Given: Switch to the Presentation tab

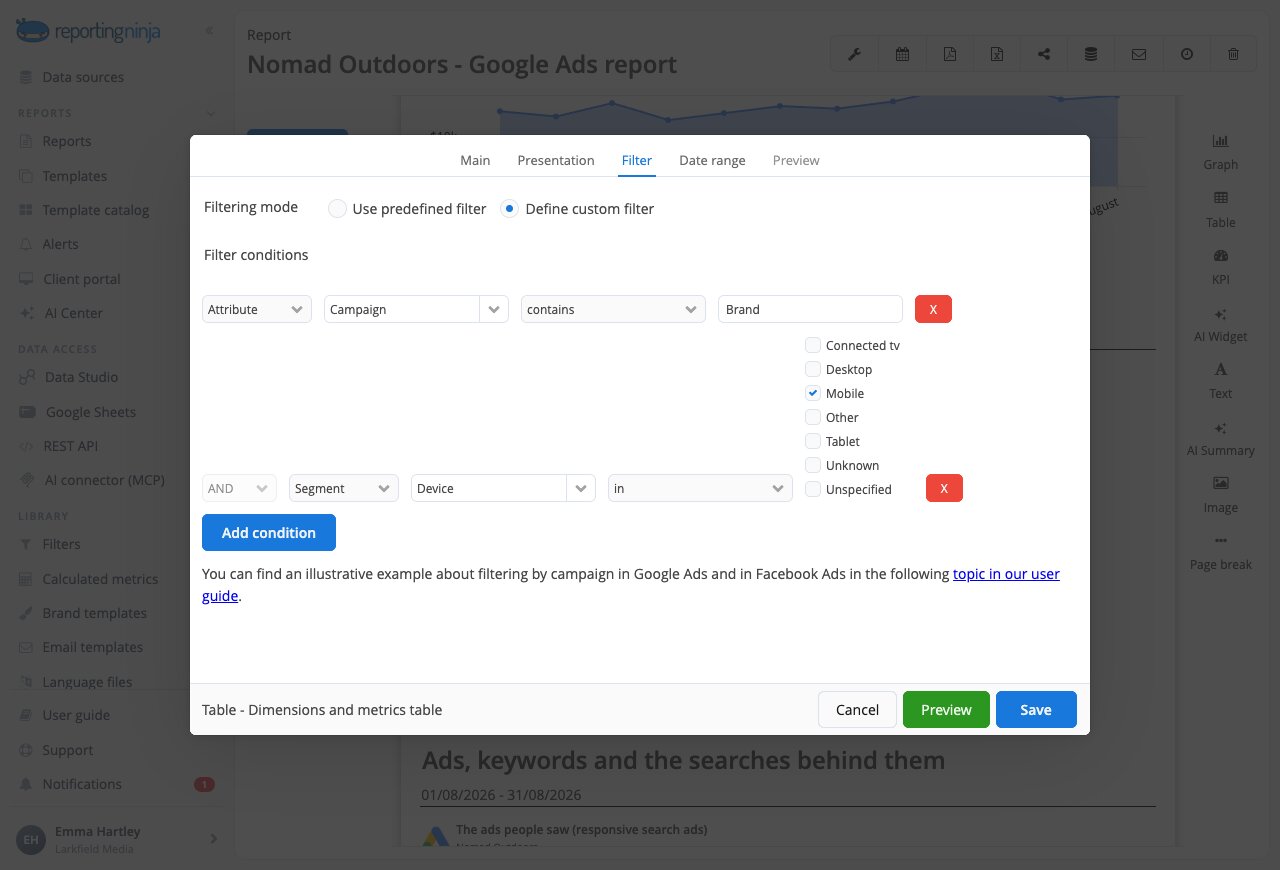Looking at the screenshot, I should click(x=556, y=160).
